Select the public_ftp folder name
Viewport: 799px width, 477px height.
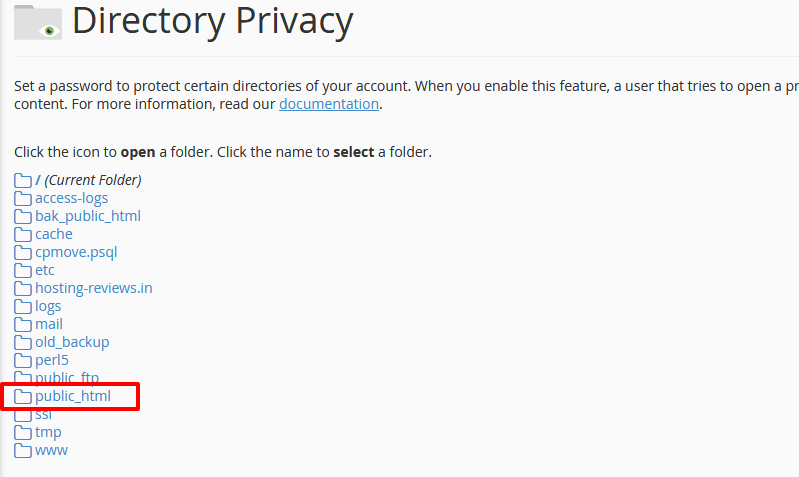tap(67, 378)
